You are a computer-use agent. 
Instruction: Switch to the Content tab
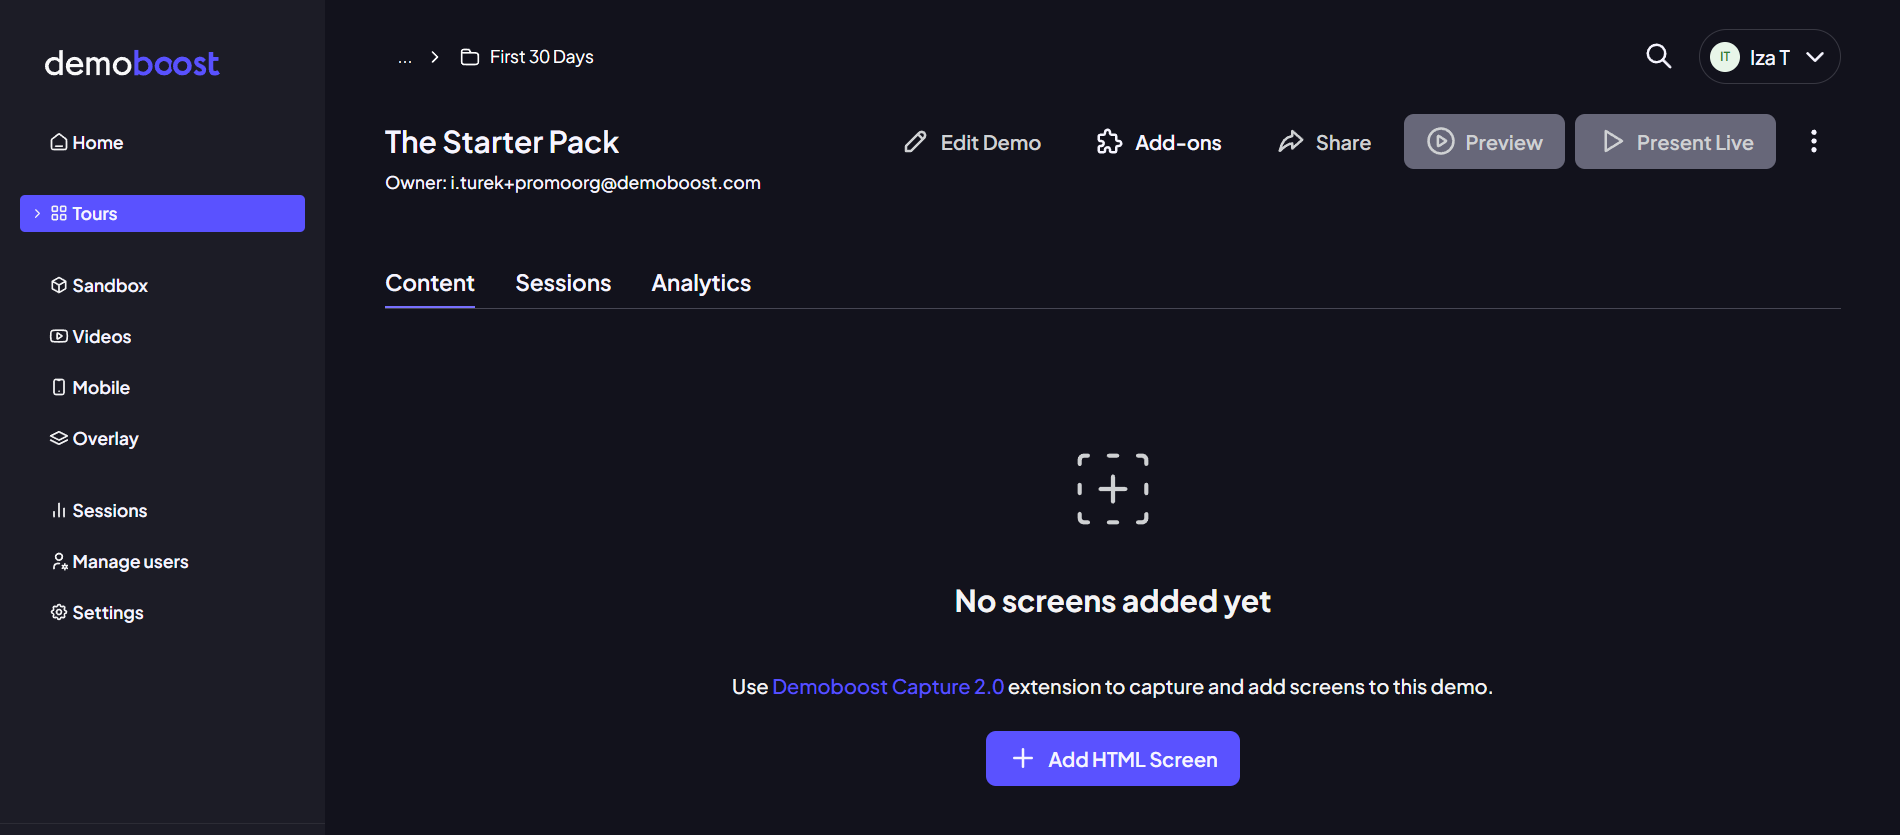(x=430, y=283)
